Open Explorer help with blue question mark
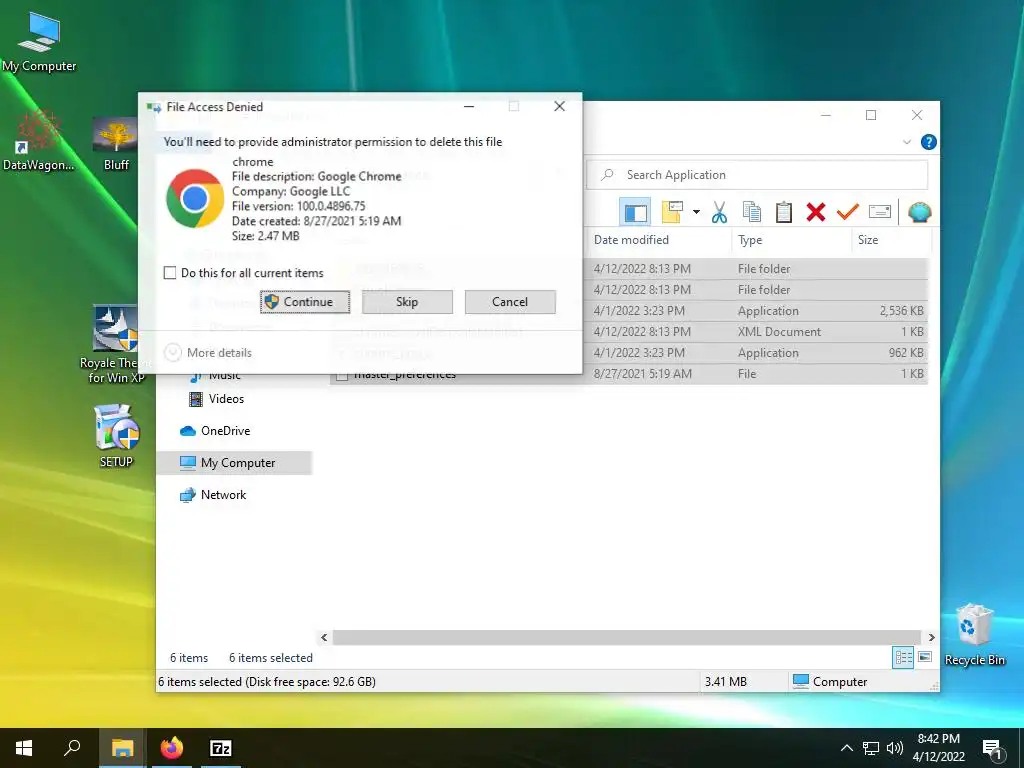Image resolution: width=1024 pixels, height=768 pixels. [928, 142]
